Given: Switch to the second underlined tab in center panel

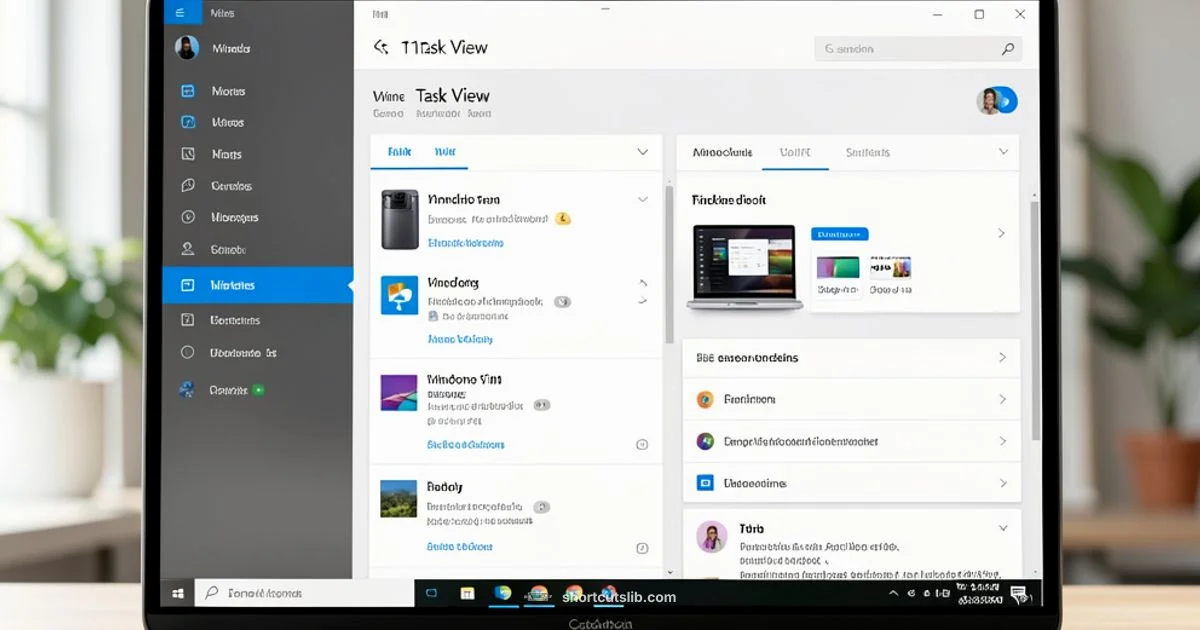Looking at the screenshot, I should click(x=444, y=151).
